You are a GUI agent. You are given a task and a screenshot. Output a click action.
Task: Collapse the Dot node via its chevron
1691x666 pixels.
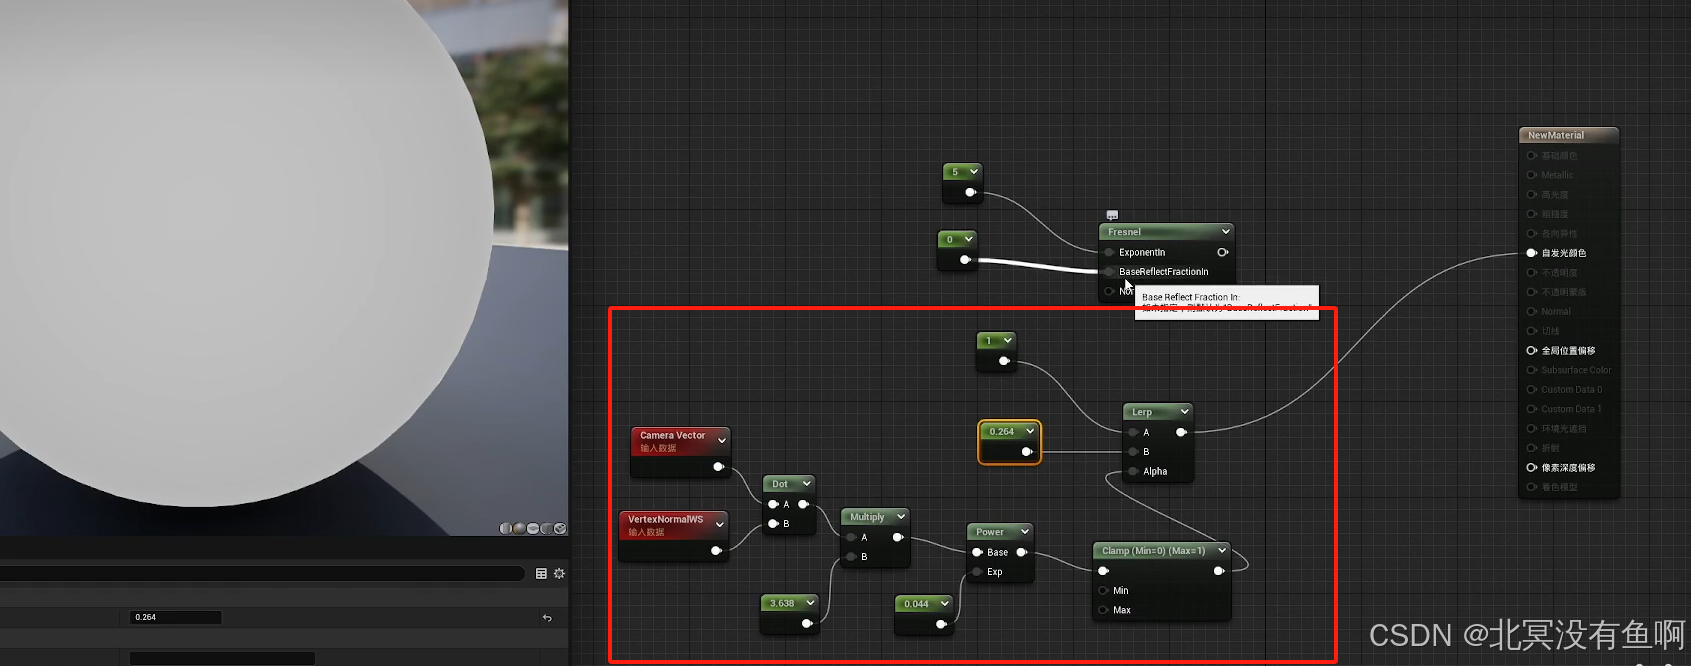pyautogui.click(x=806, y=484)
